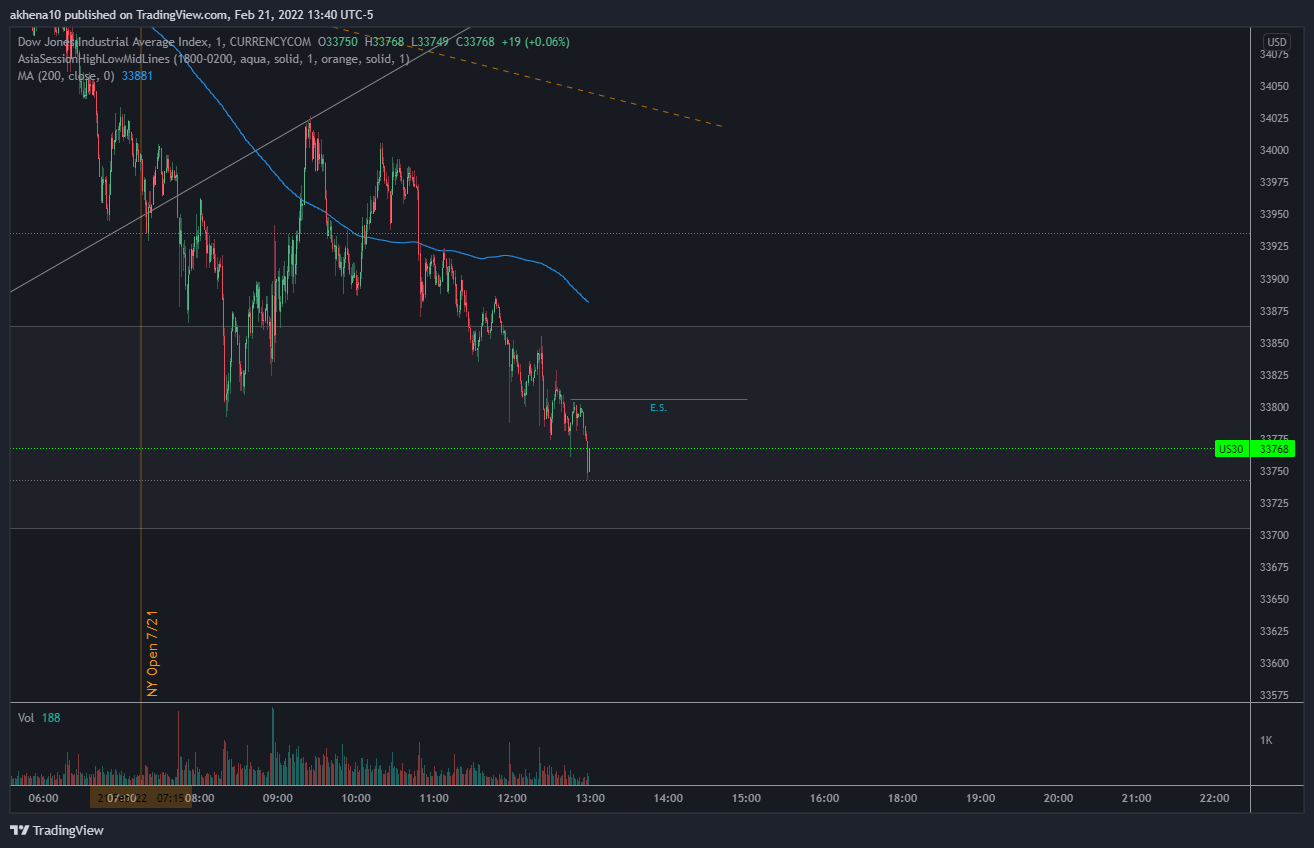This screenshot has height=848, width=1314.
Task: Click the highlighted date marker on time axis
Action: coord(141,798)
